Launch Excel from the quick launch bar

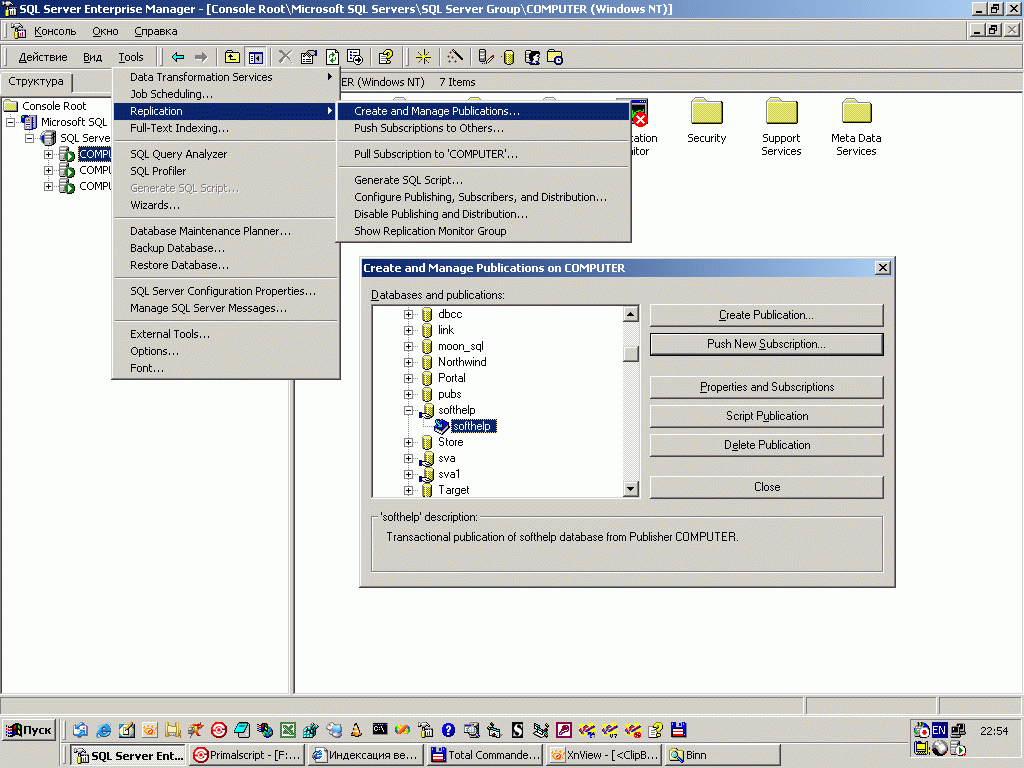click(287, 730)
